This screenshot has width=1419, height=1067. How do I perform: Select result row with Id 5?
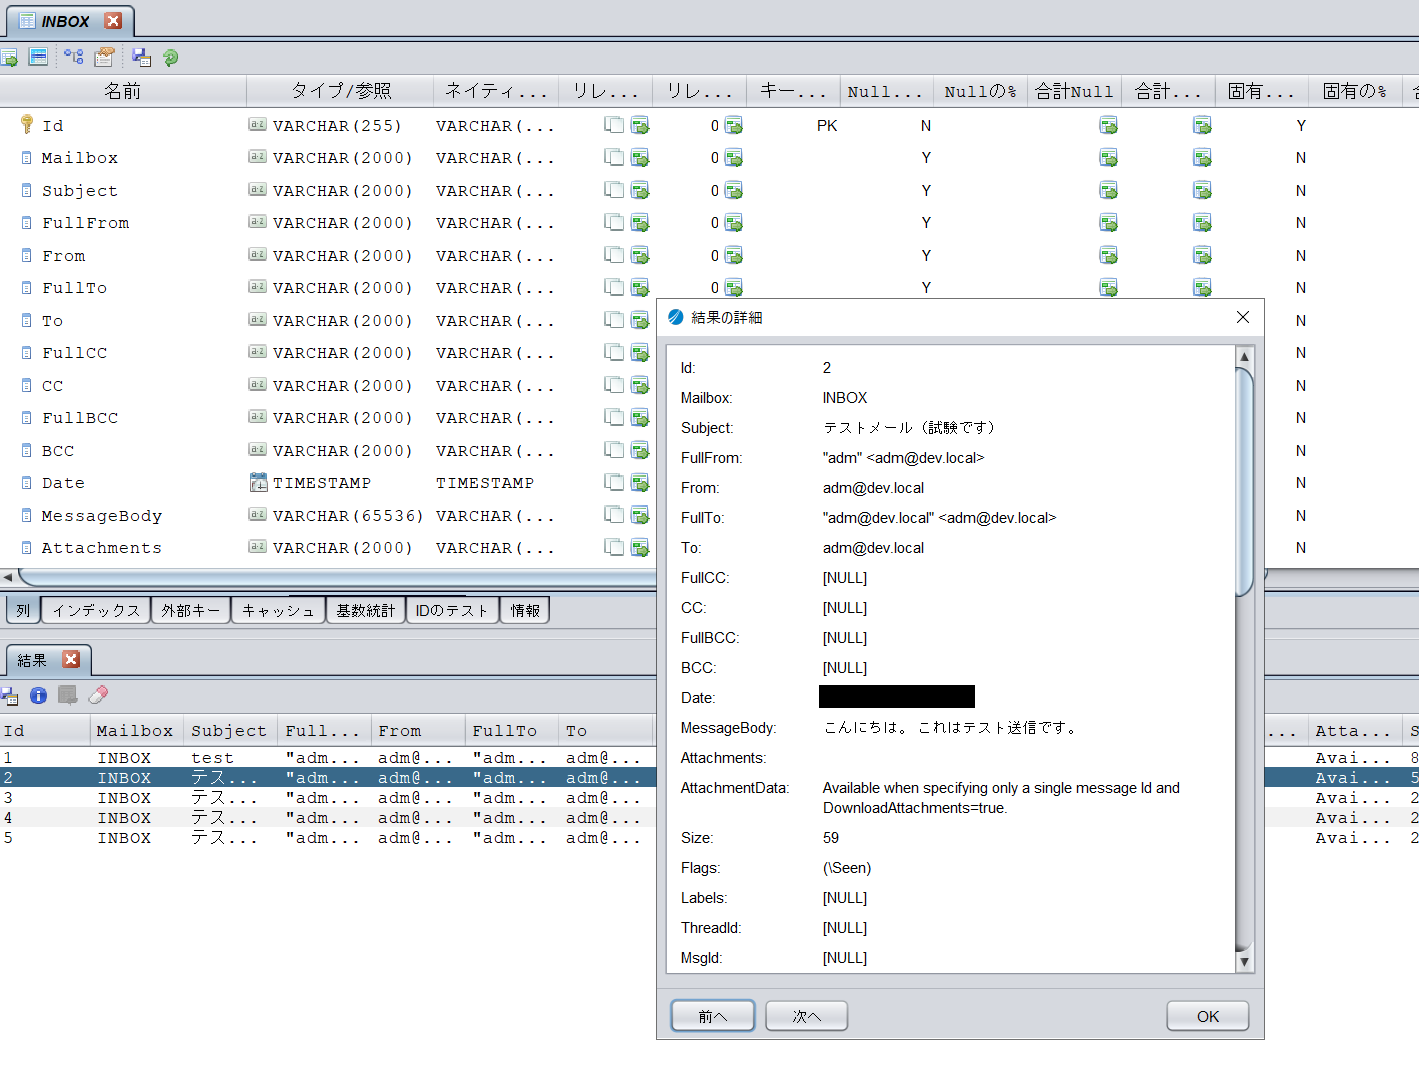(x=328, y=838)
